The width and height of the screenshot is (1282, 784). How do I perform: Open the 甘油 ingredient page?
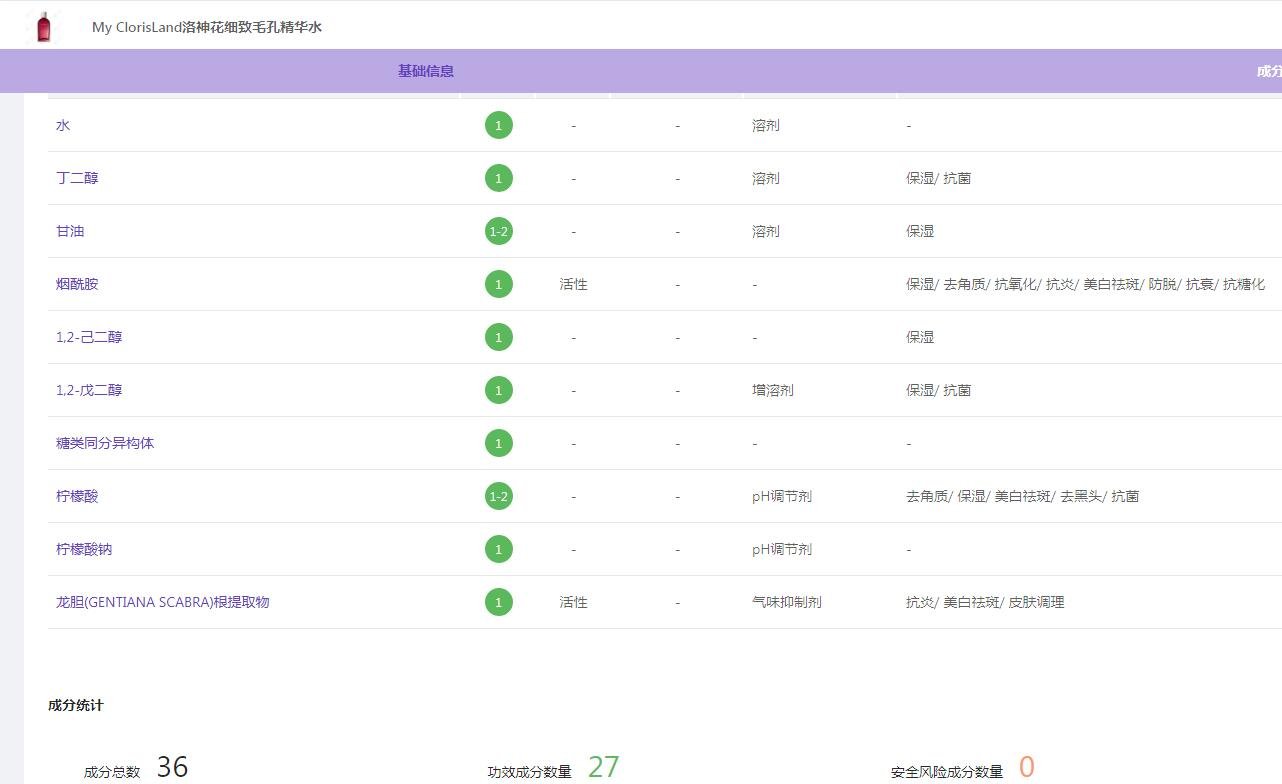pos(70,231)
